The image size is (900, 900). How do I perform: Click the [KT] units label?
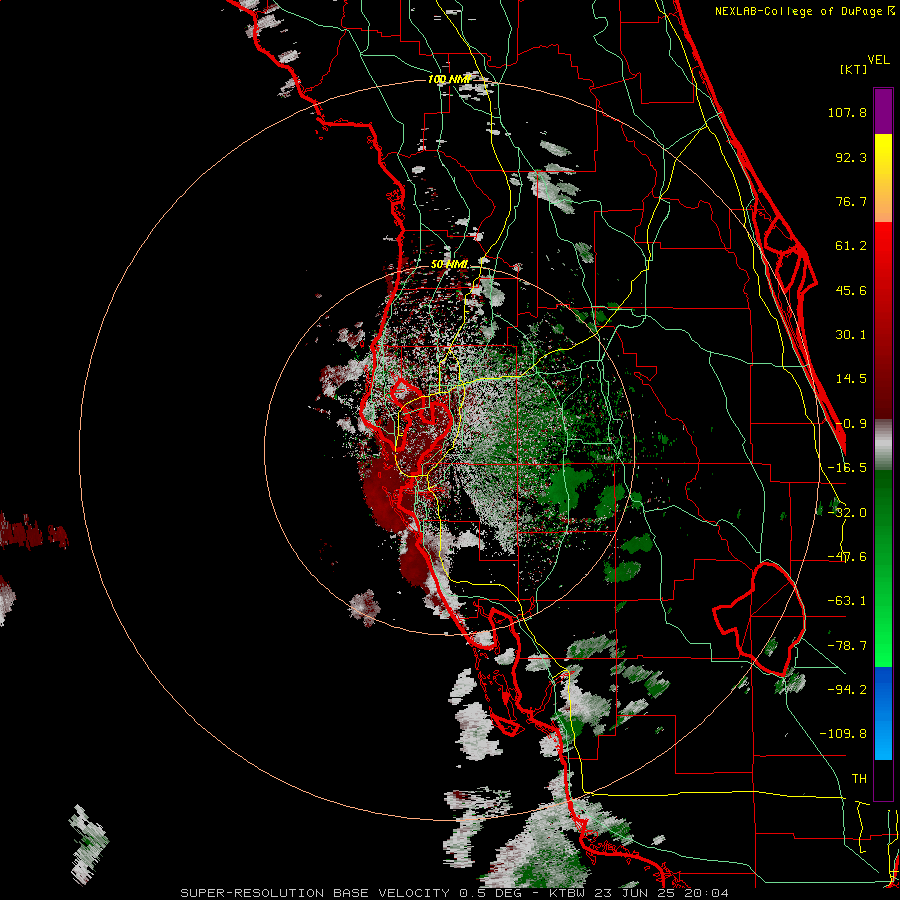(x=853, y=69)
